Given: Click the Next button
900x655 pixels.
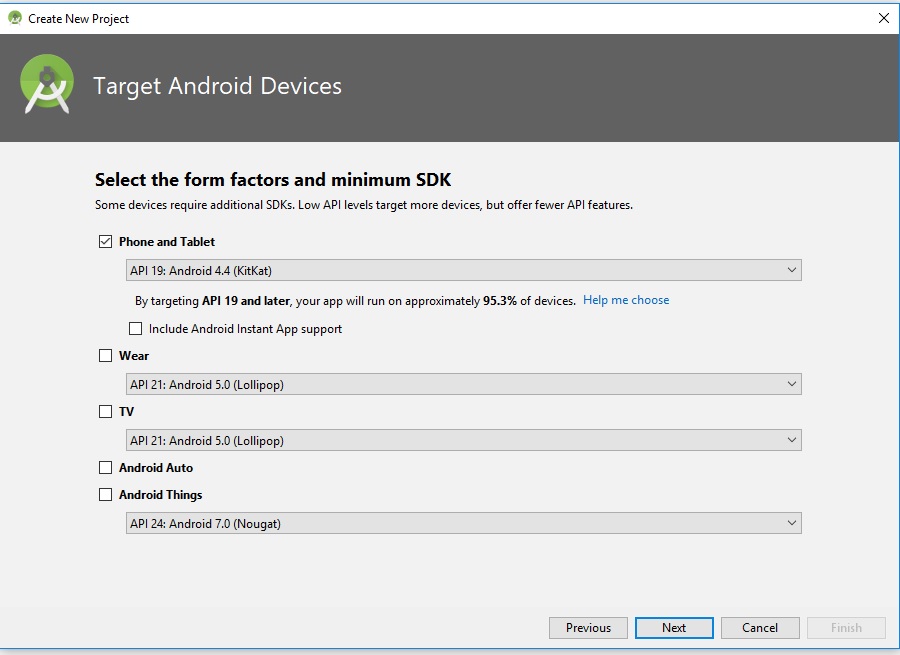Looking at the screenshot, I should pyautogui.click(x=674, y=627).
